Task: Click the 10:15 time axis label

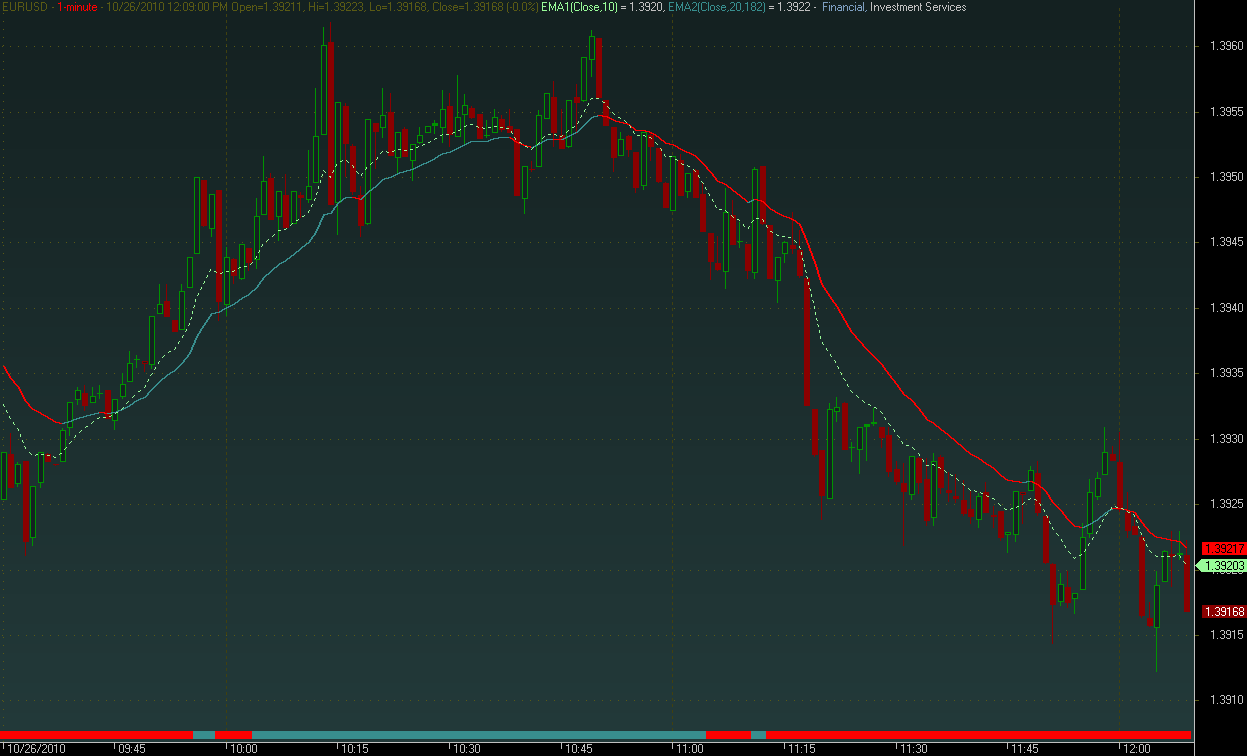Action: click(x=355, y=748)
